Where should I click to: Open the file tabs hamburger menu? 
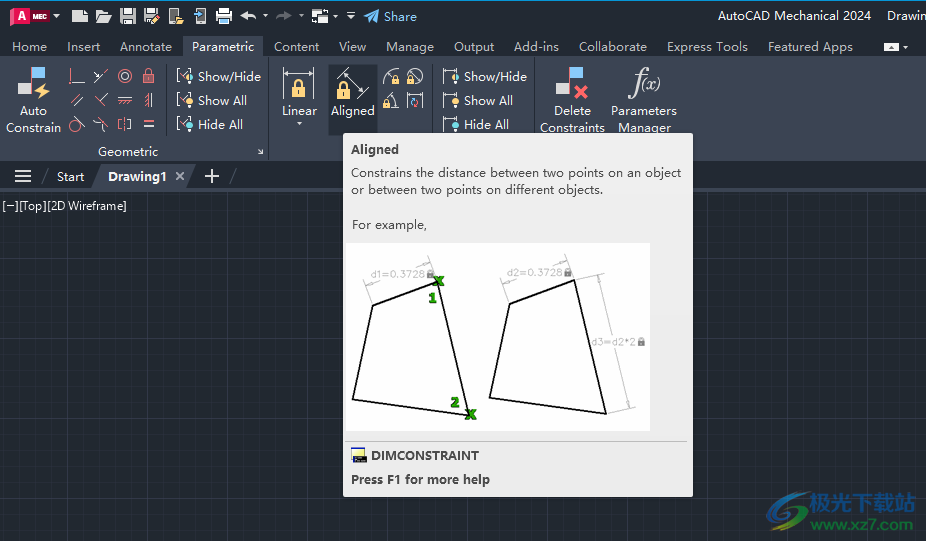click(x=23, y=176)
